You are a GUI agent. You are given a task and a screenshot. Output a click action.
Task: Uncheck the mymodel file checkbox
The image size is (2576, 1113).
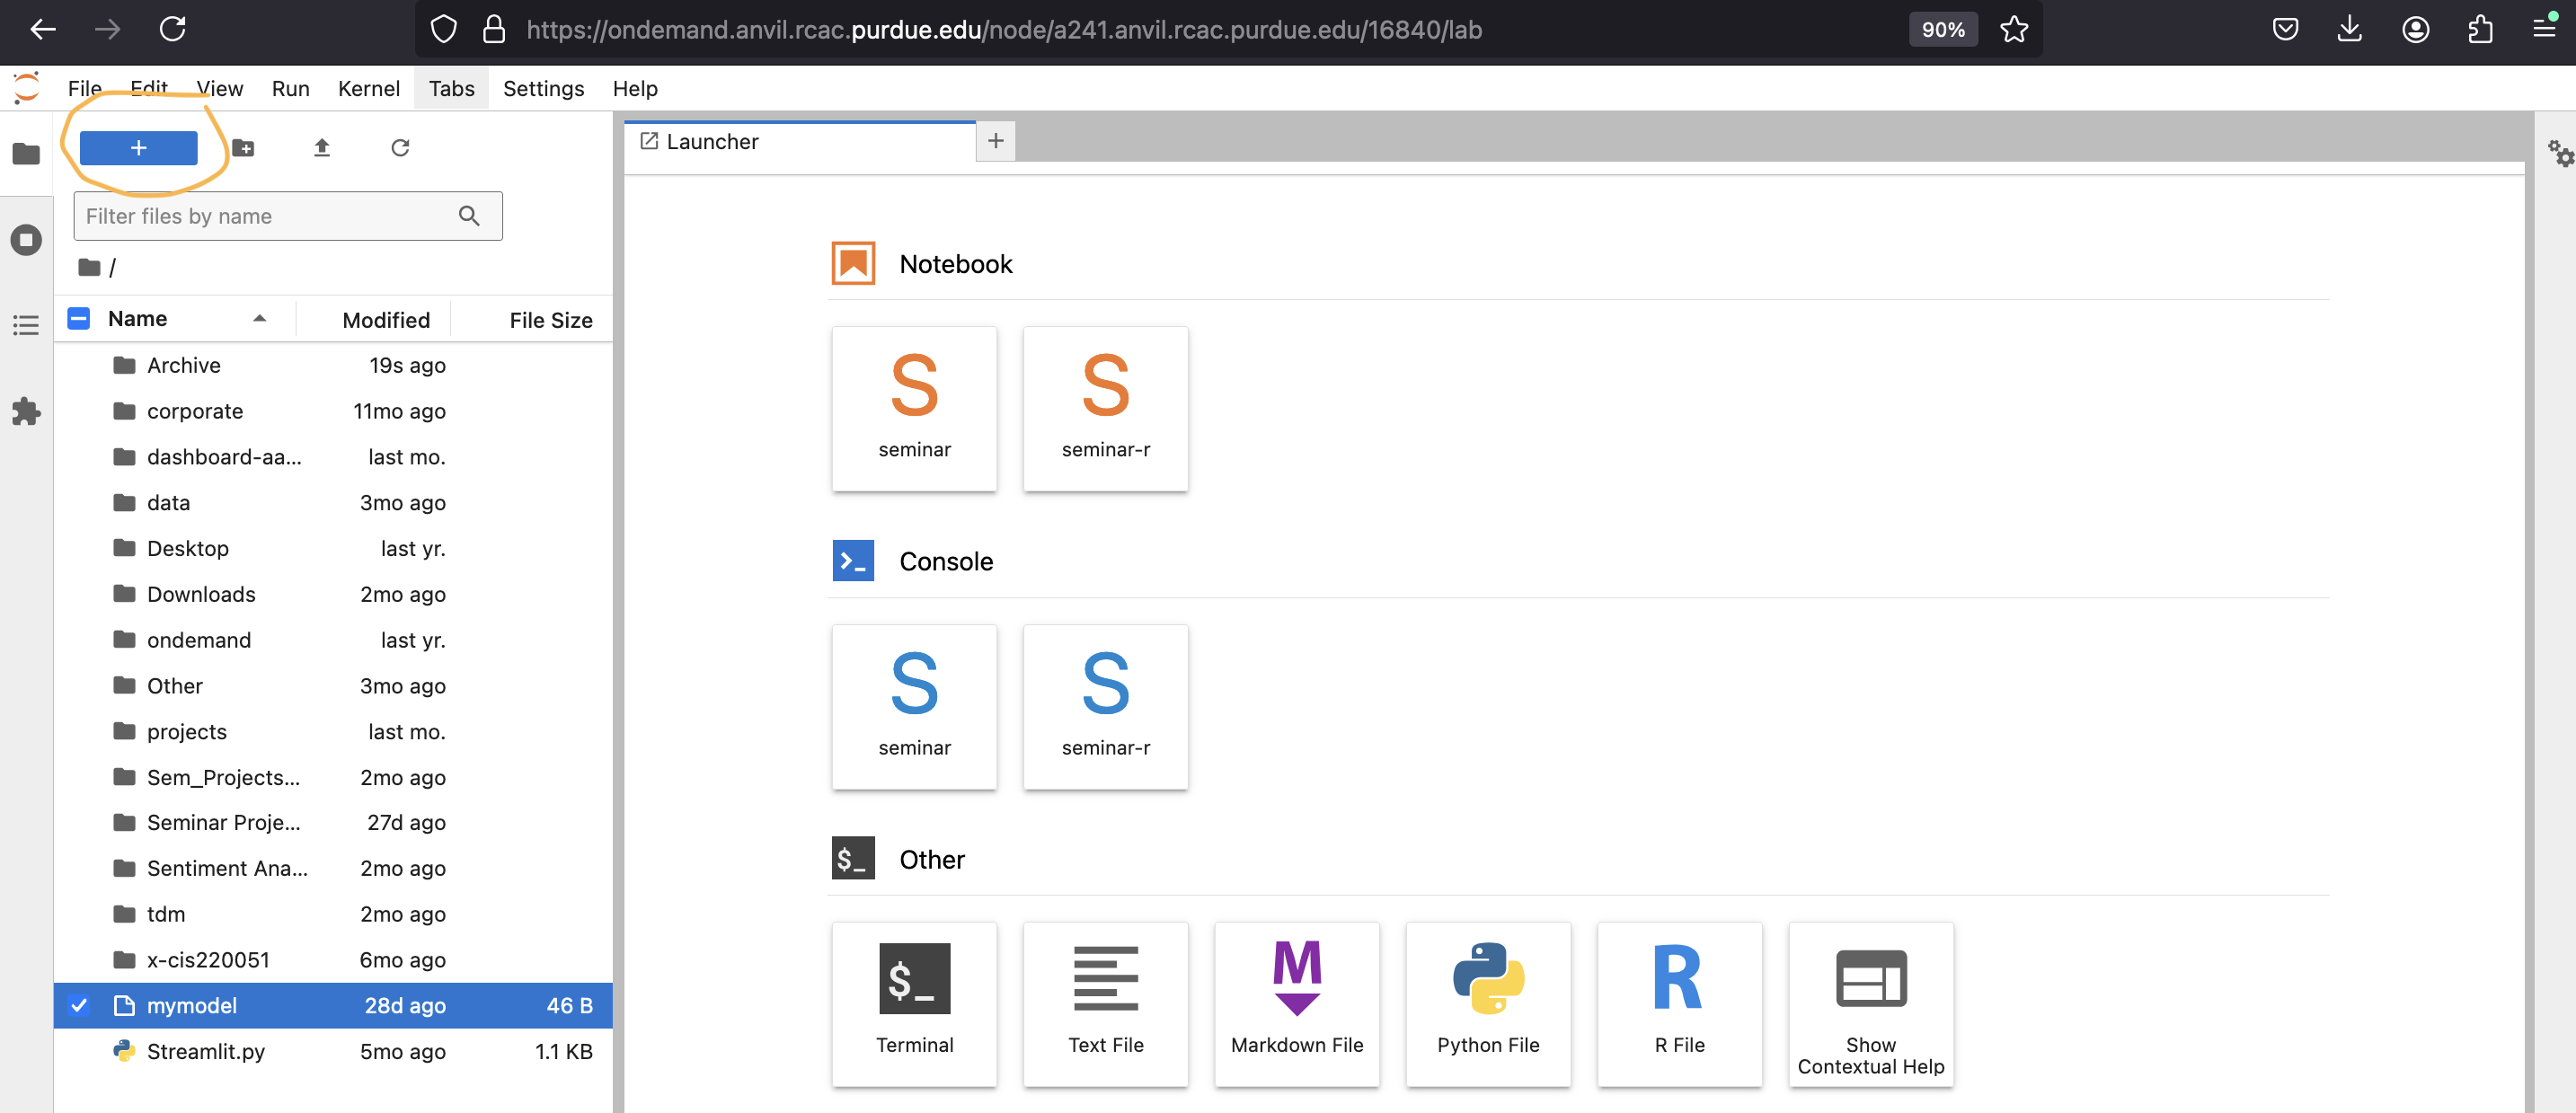pyautogui.click(x=79, y=1005)
